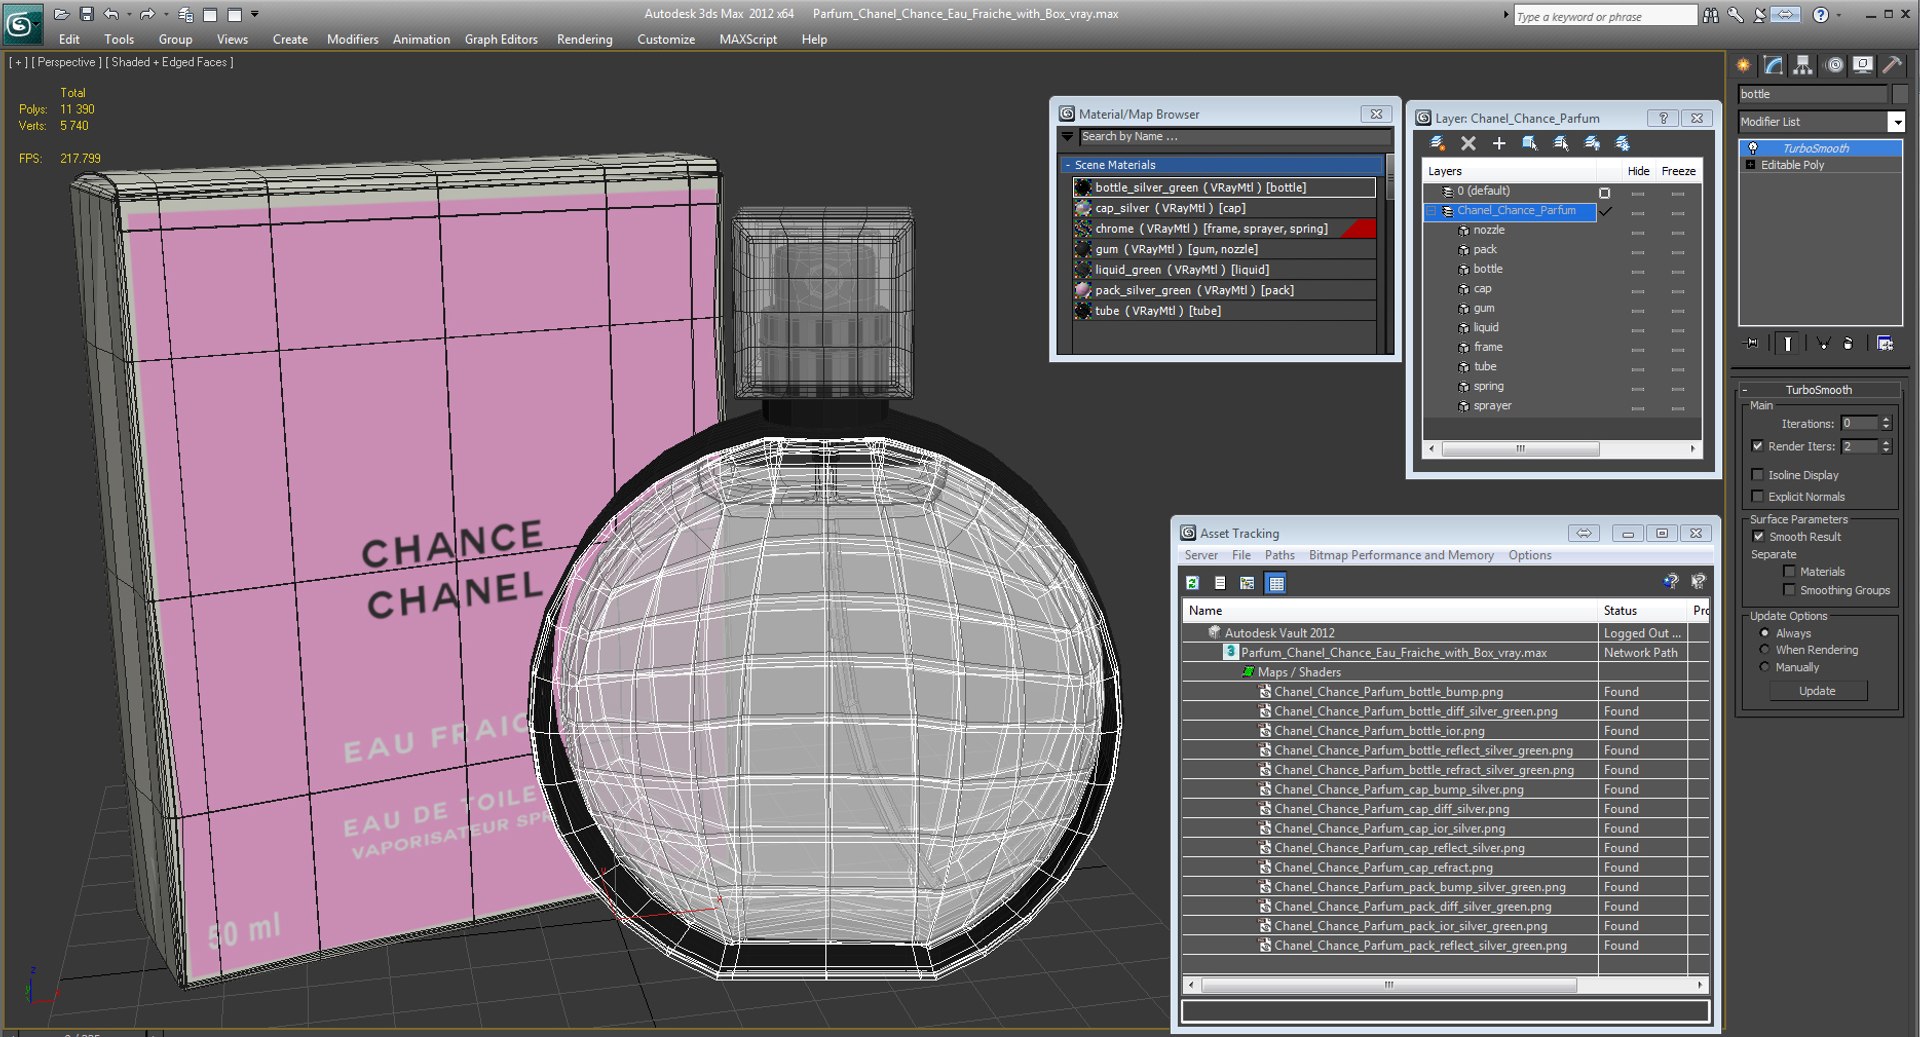The height and width of the screenshot is (1037, 1920).
Task: Click the Shaded + Edged Faces viewport label
Action: [170, 62]
